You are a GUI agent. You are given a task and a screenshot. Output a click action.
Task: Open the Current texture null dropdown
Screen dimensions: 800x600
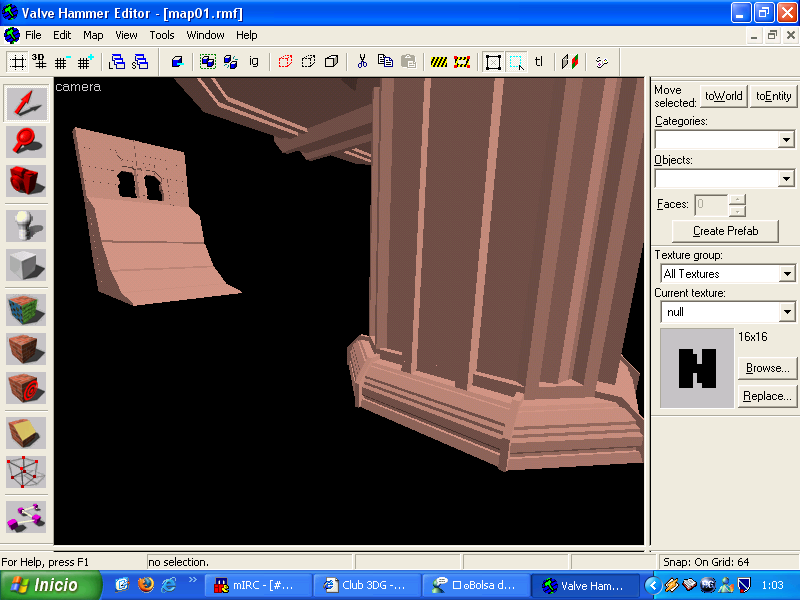pyautogui.click(x=787, y=312)
